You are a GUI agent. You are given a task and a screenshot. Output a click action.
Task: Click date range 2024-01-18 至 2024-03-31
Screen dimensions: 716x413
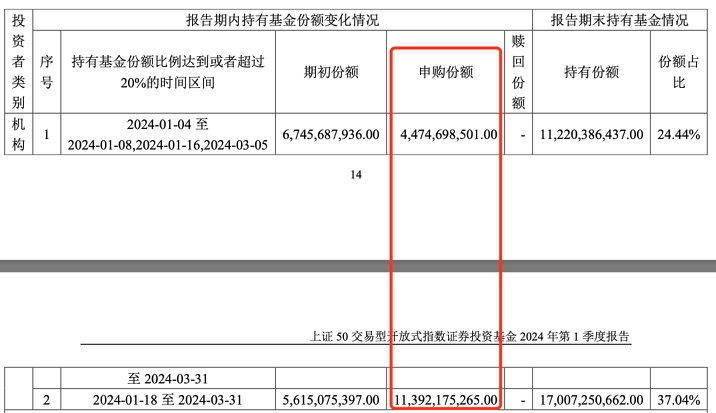(x=168, y=400)
